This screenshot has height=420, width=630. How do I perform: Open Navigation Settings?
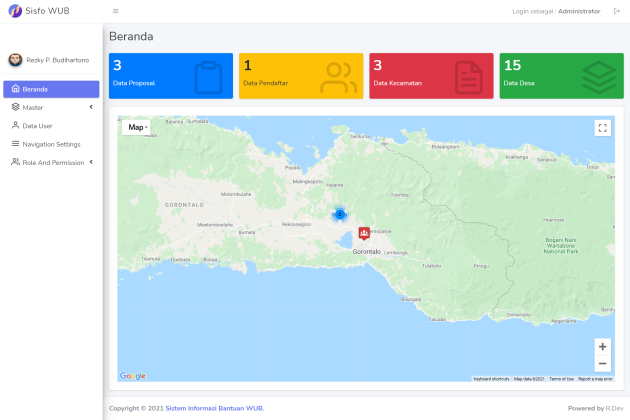point(51,144)
